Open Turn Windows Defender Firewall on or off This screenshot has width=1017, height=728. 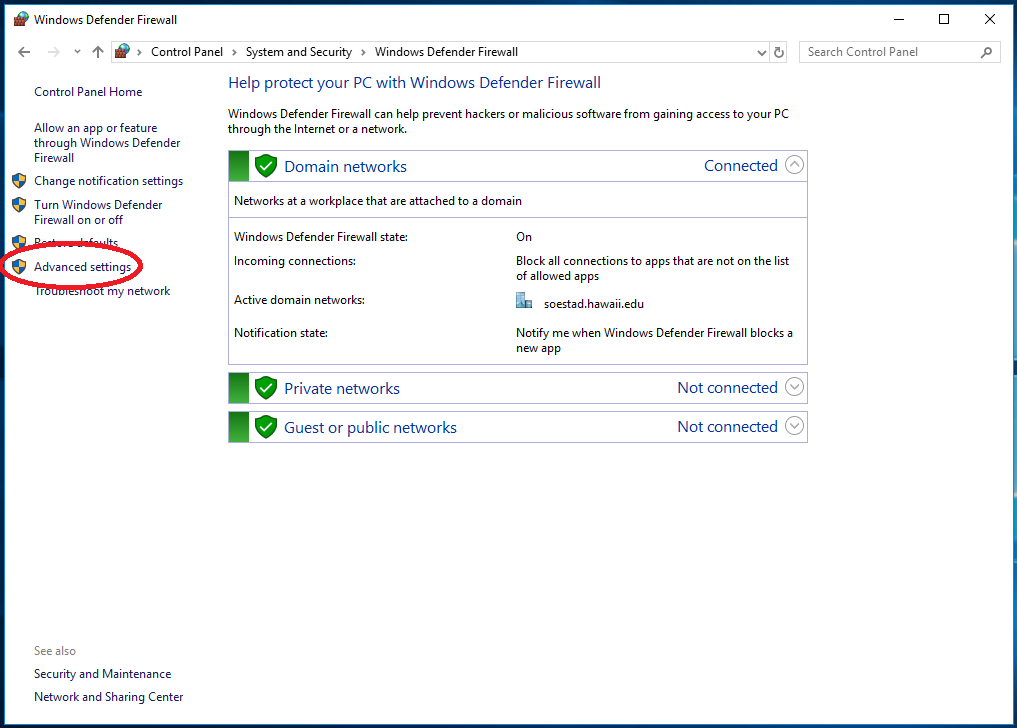[98, 212]
